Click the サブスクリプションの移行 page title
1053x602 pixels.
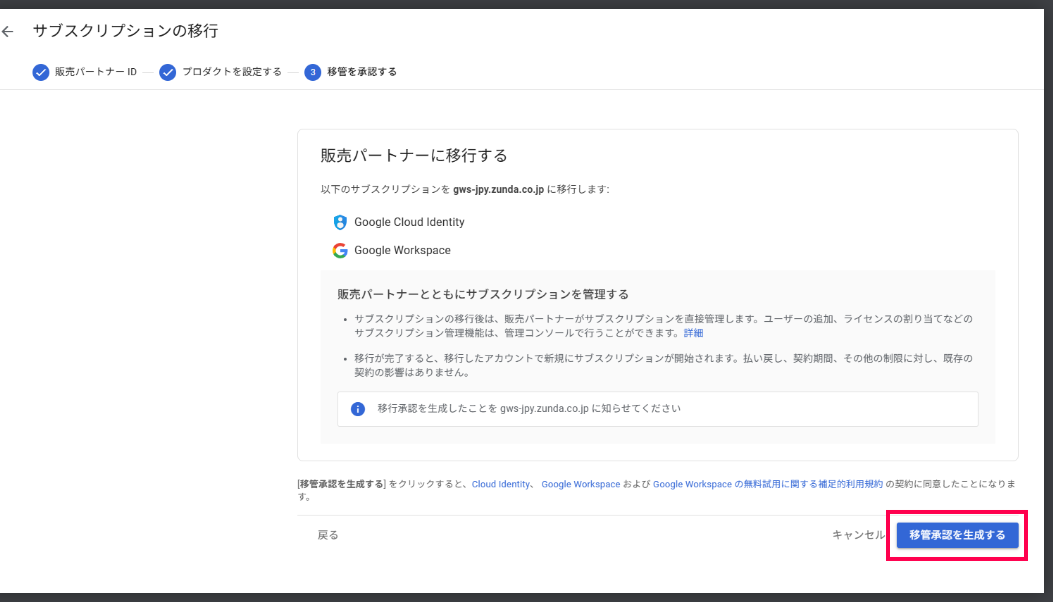(x=126, y=31)
